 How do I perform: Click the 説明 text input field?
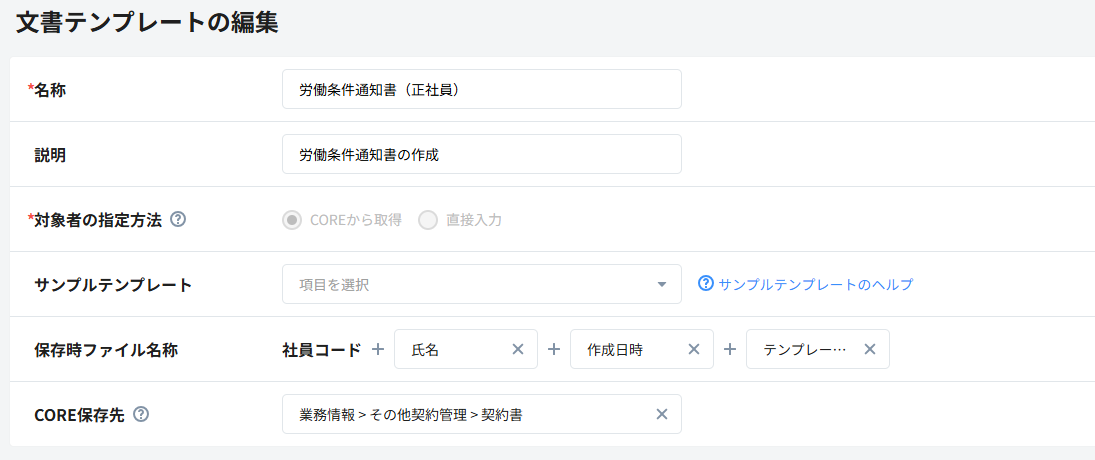[481, 154]
